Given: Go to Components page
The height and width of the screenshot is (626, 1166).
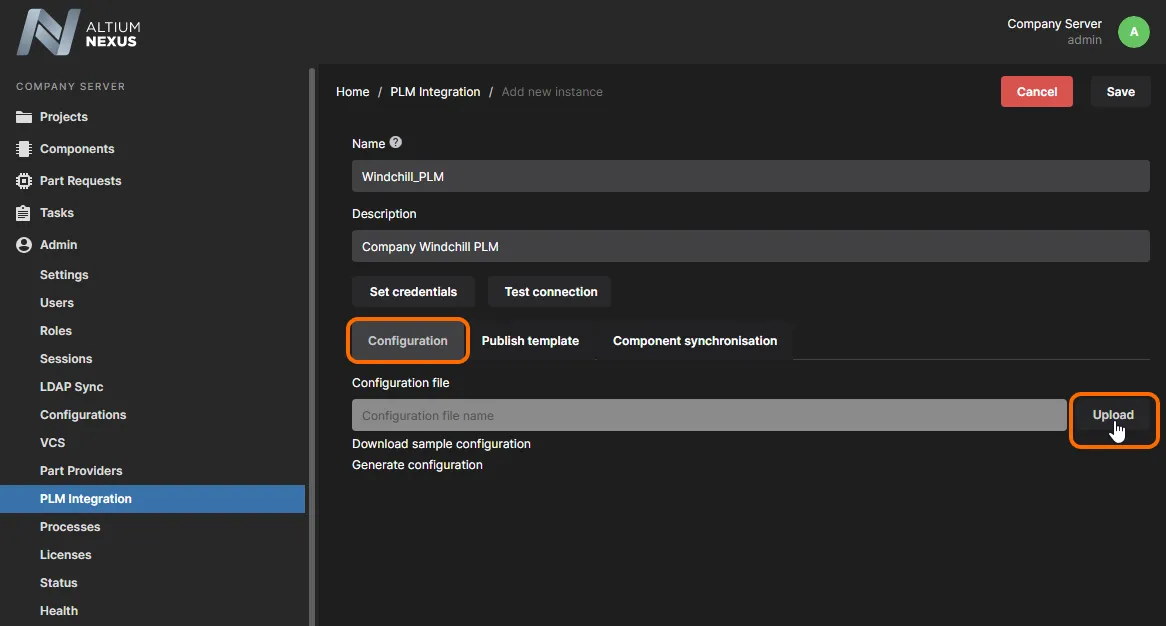Looking at the screenshot, I should (77, 149).
